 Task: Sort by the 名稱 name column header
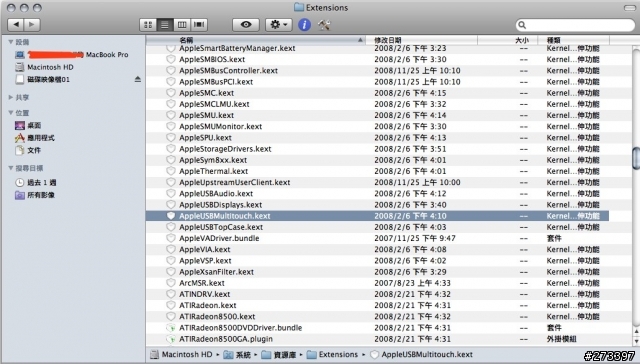click(256, 40)
